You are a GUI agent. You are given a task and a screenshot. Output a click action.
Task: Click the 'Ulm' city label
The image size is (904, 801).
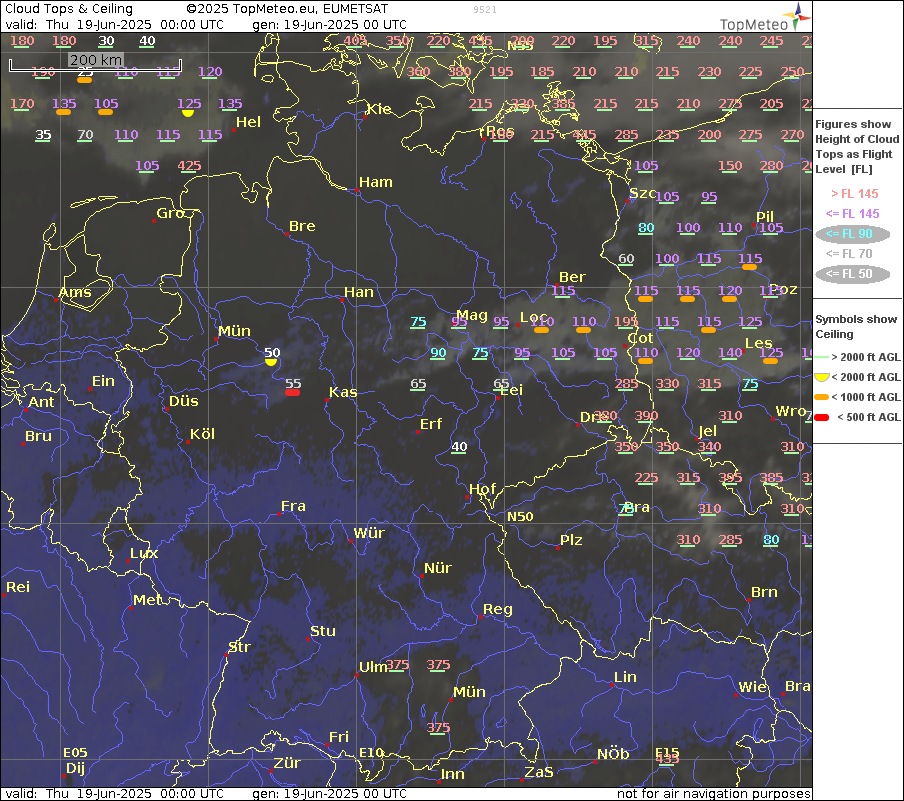coord(373,667)
